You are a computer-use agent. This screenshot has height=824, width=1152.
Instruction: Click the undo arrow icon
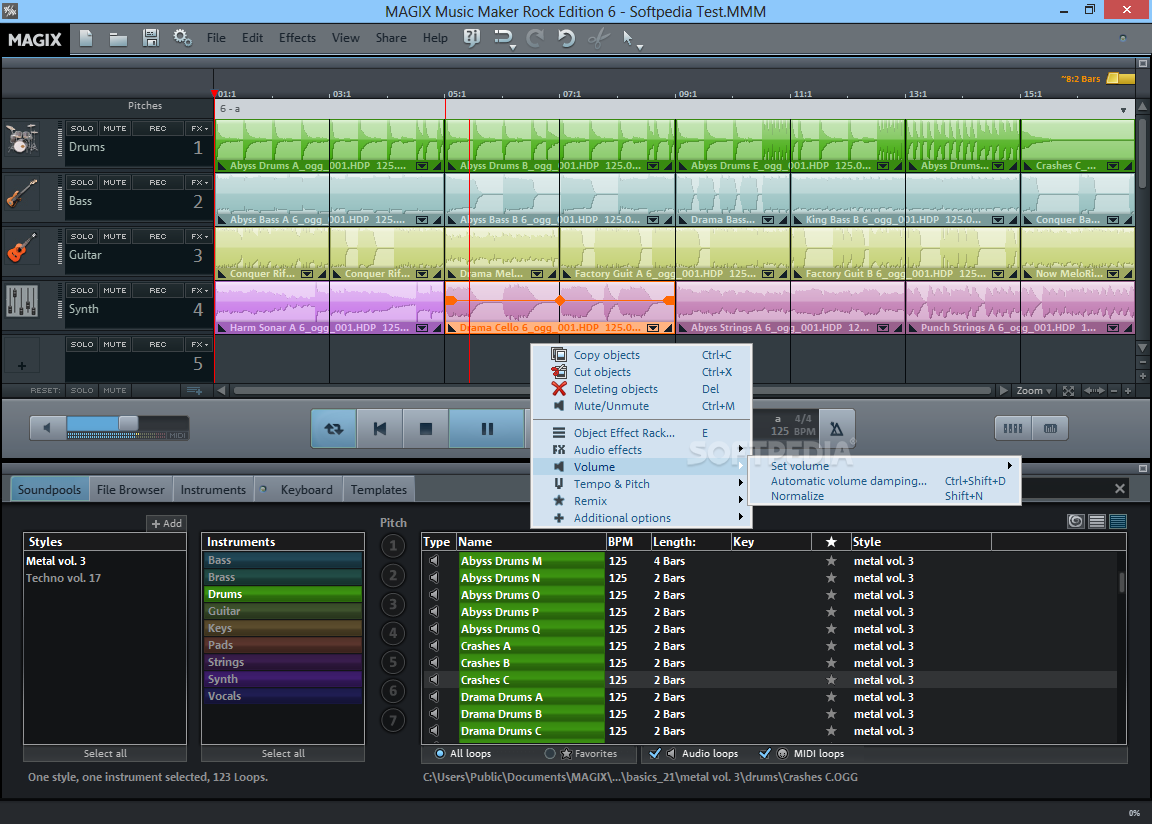pyautogui.click(x=566, y=38)
